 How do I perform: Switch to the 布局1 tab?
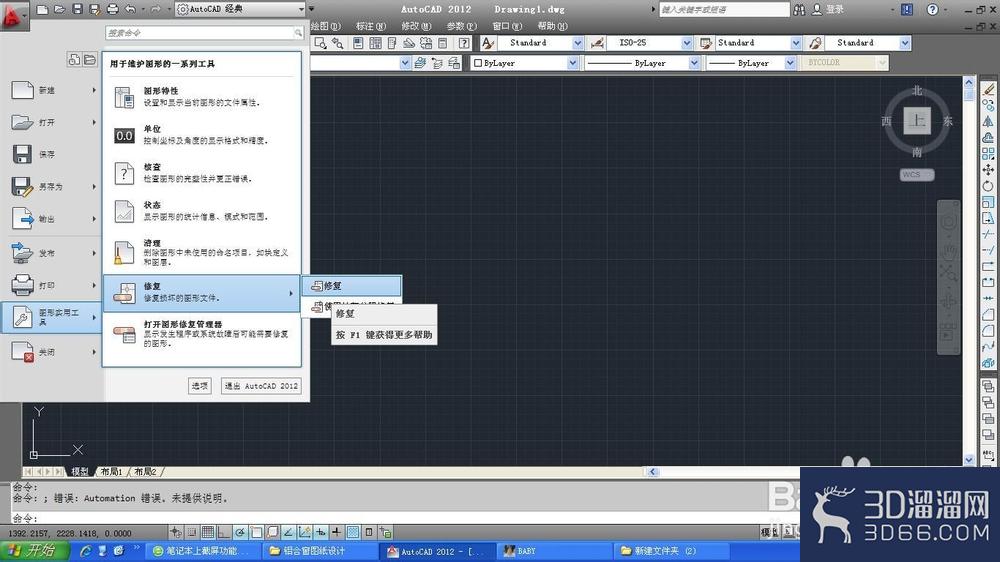111,471
